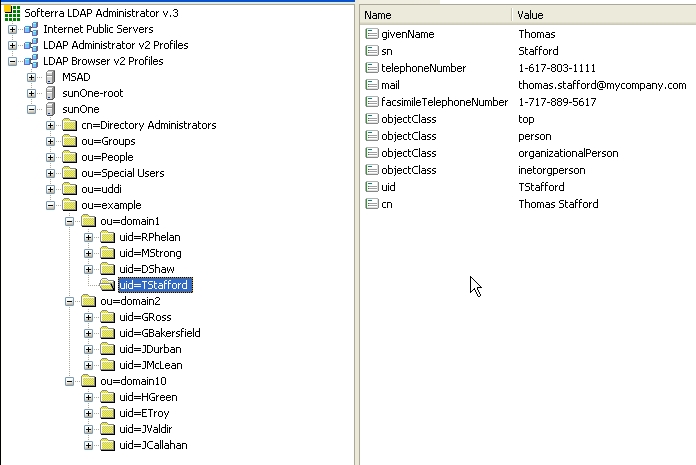Image resolution: width=696 pixels, height=465 pixels.
Task: Click the LDAP Browser v2 Profiles icon
Action: click(31, 61)
